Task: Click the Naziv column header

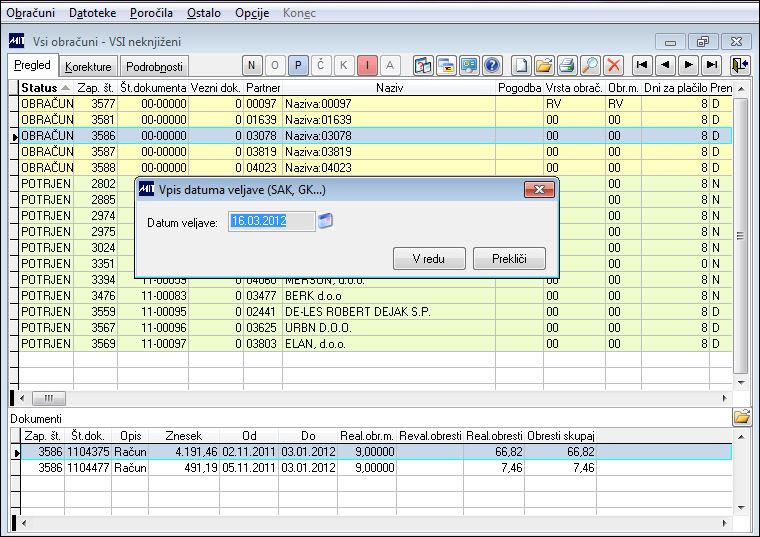Action: click(389, 88)
